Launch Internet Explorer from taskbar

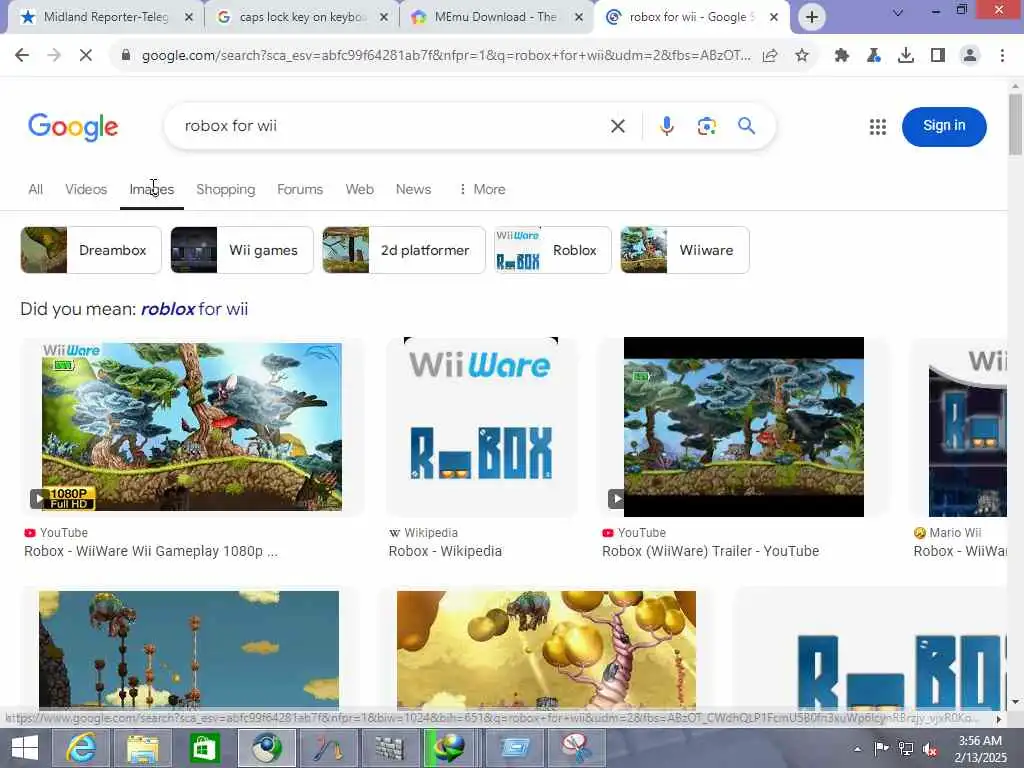pos(81,748)
